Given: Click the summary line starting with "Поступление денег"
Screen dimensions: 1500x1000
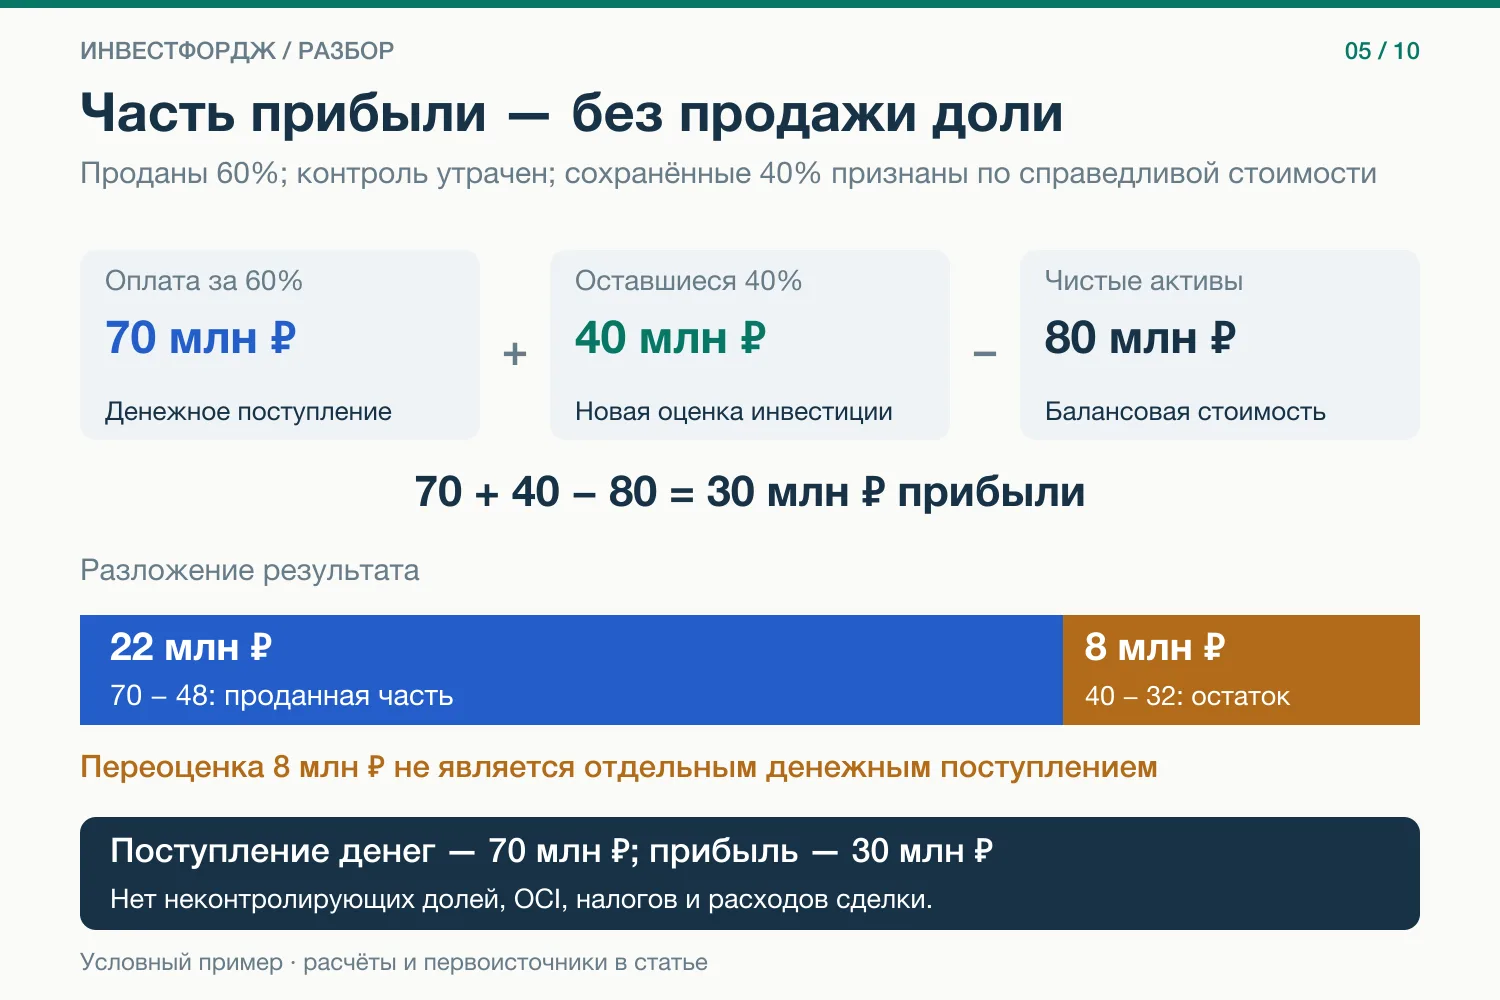Looking at the screenshot, I should point(552,851).
